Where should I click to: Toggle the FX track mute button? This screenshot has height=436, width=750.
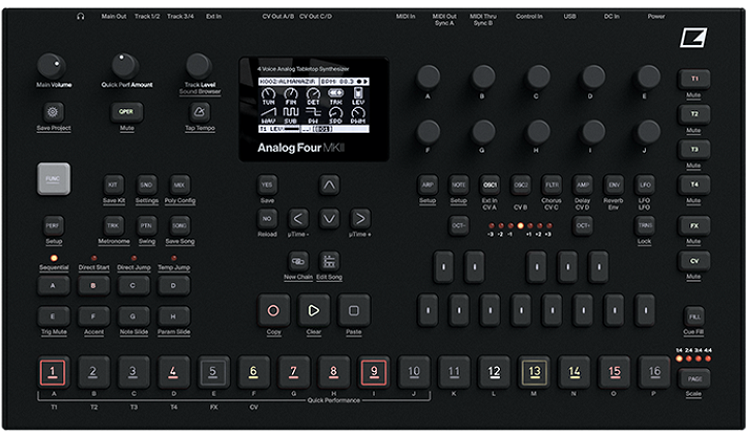point(692,224)
